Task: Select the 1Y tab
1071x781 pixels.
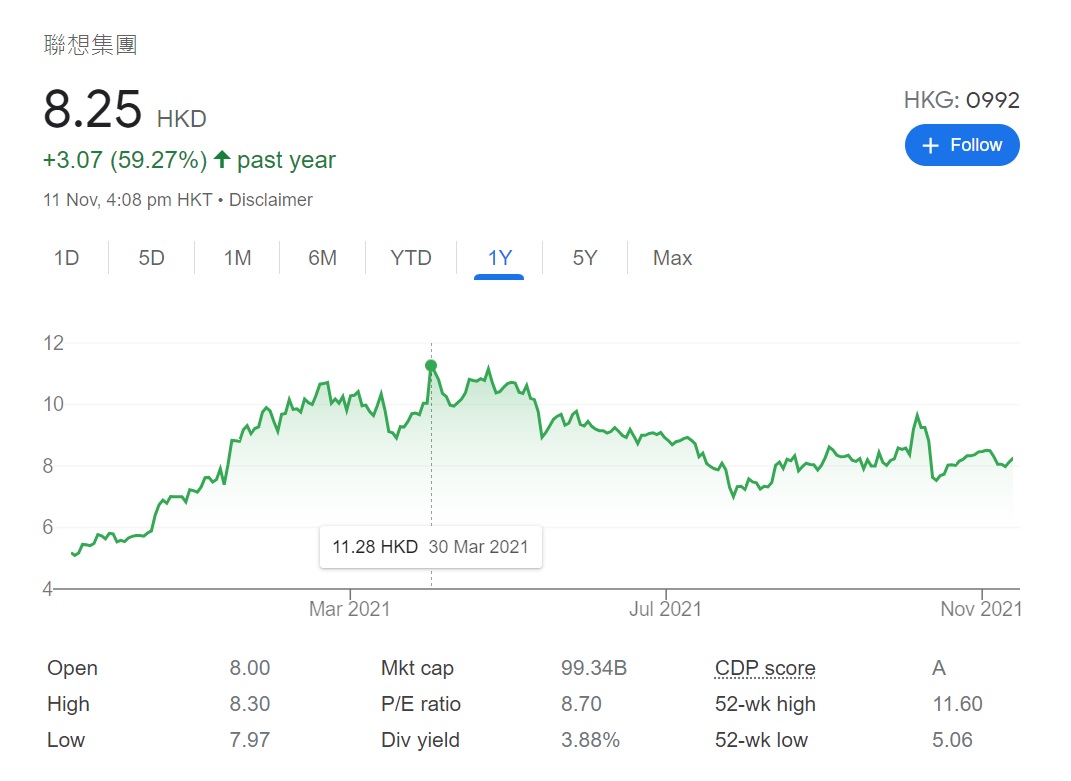Action: (x=499, y=258)
